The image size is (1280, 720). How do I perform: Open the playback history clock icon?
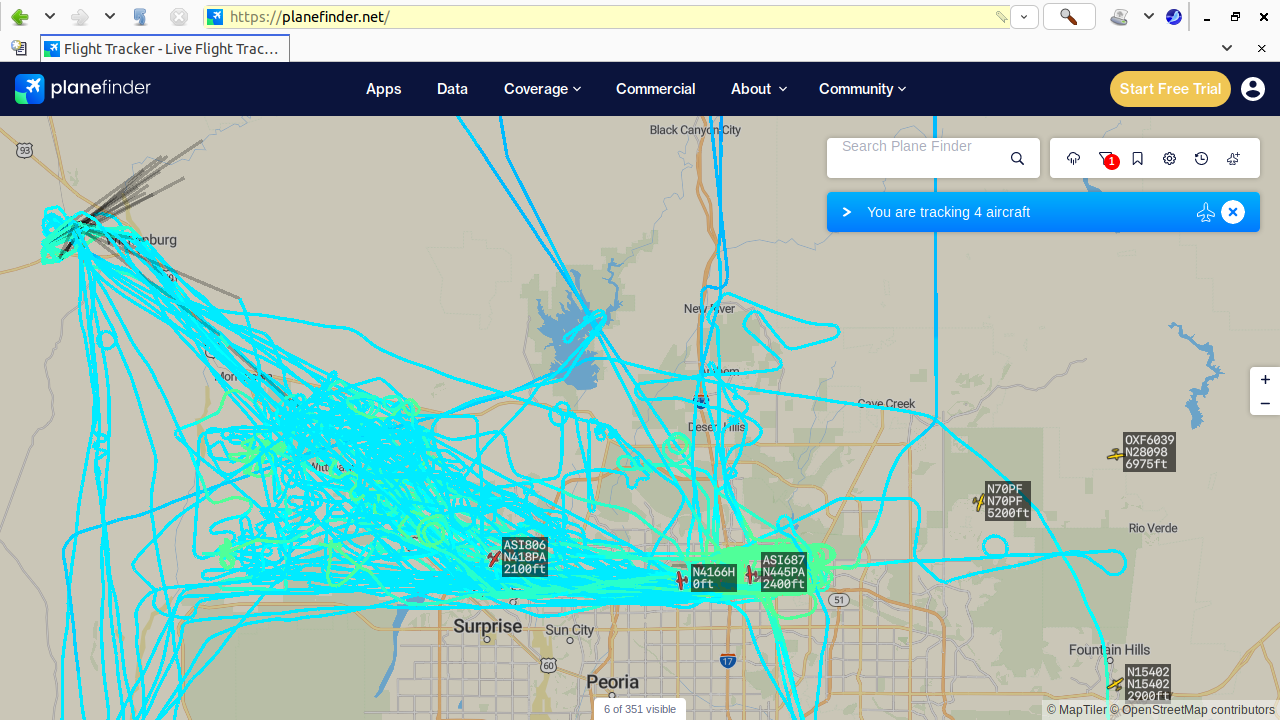1202,159
